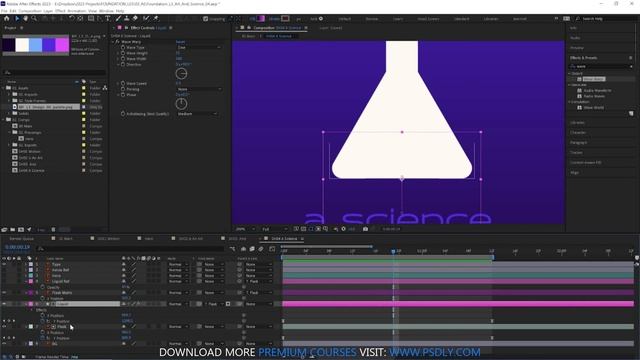Viewport: 640px width, 360px height.
Task: Enable the Snapping checkbox
Action: (205, 19)
